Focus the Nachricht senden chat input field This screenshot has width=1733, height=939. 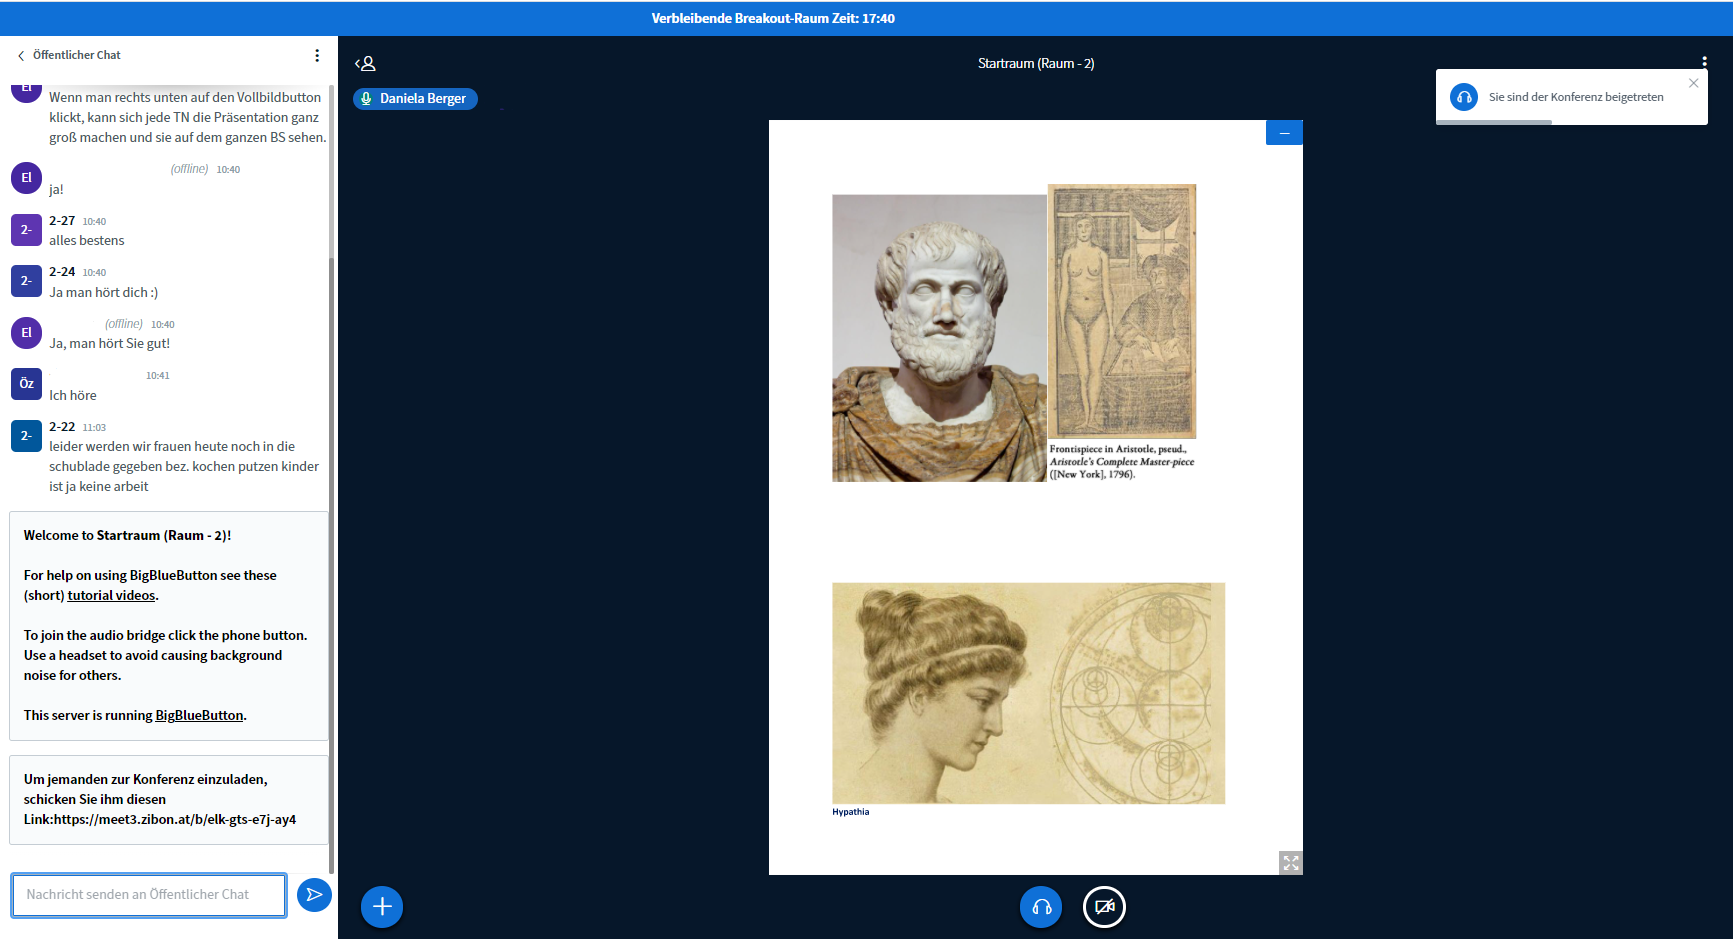point(149,895)
